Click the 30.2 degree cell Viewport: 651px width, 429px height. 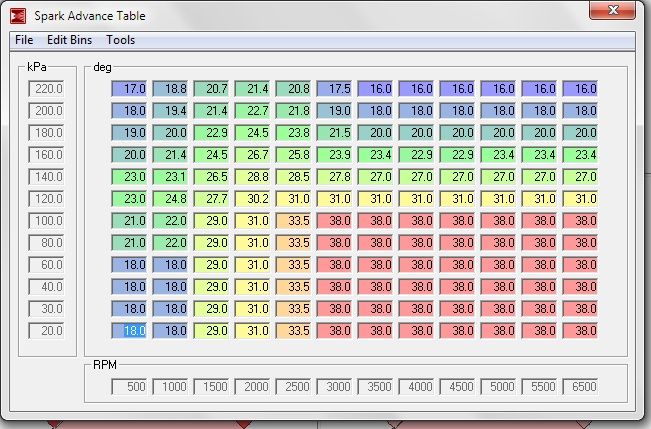point(252,198)
